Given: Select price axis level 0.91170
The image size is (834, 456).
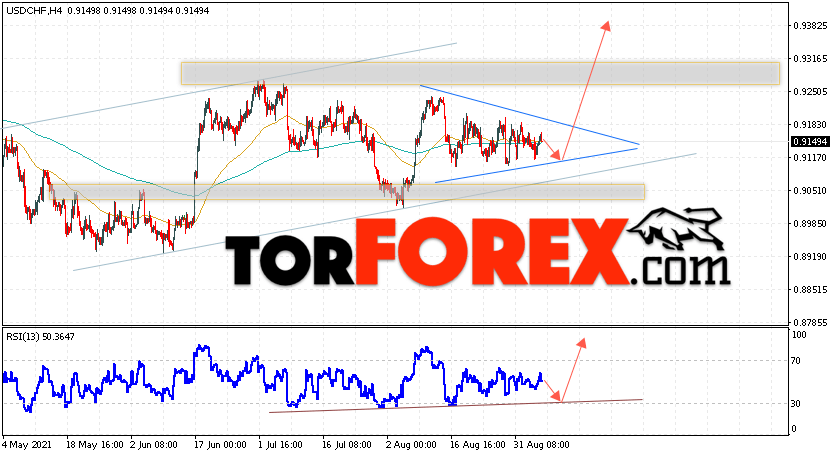Looking at the screenshot, I should click(x=810, y=157).
